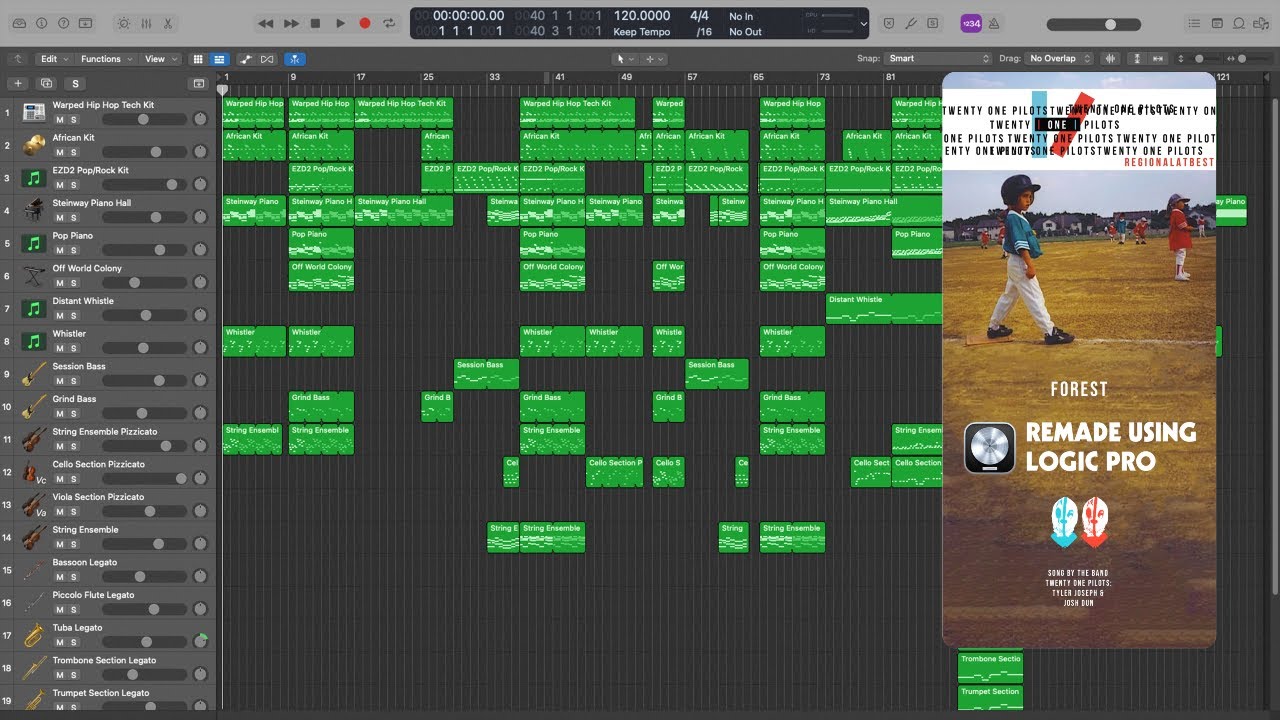Open the Functions menu in tracks area
This screenshot has width=1280, height=720.
tap(106, 59)
